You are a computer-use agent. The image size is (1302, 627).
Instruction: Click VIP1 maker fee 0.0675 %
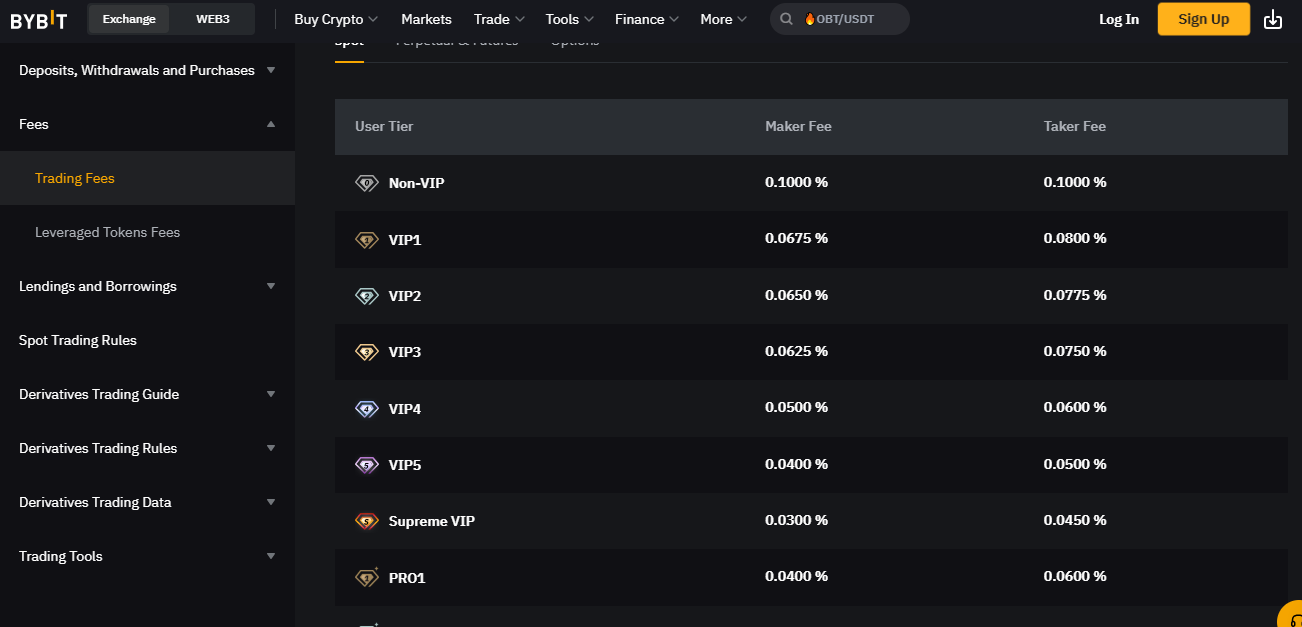(796, 238)
